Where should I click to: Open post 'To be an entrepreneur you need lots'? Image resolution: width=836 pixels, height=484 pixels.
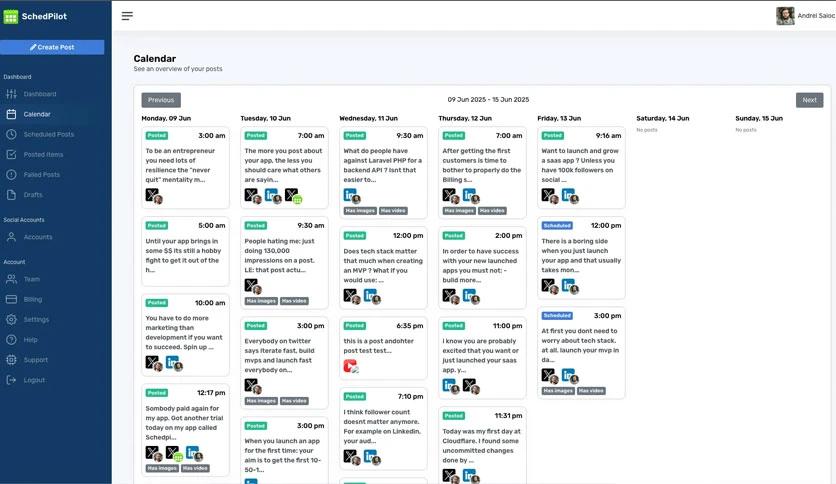point(185,167)
